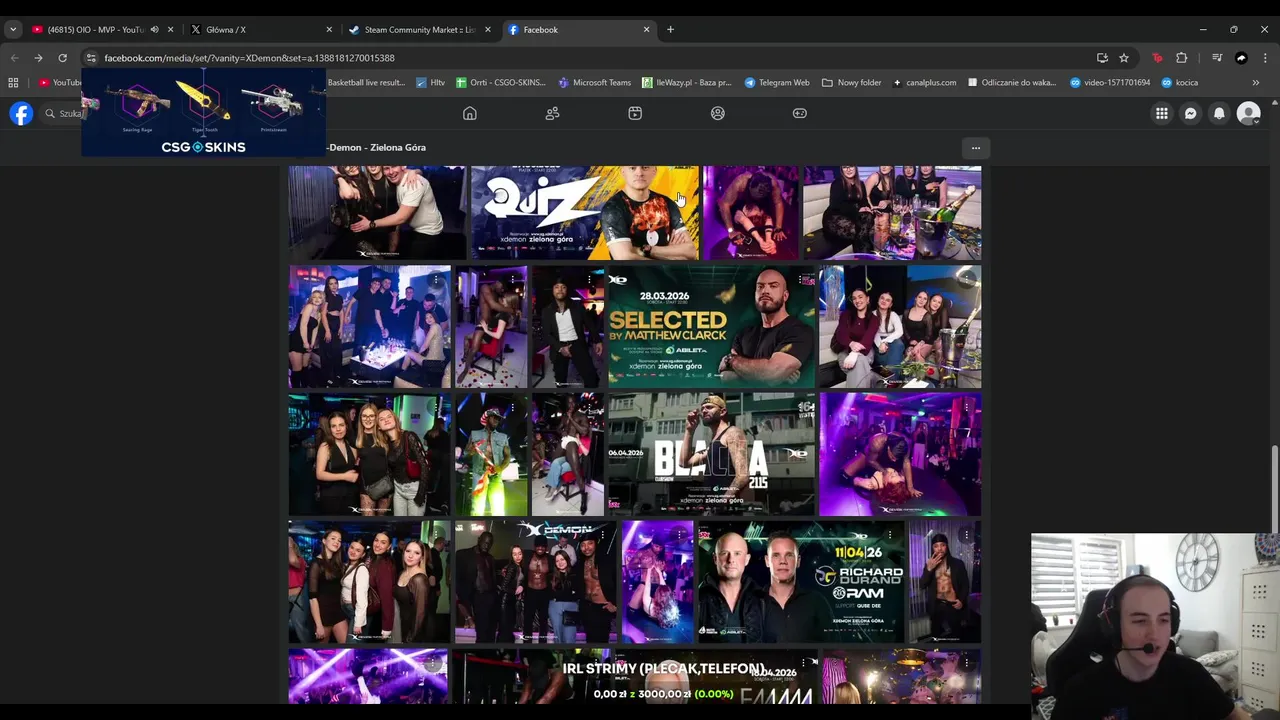Screen dimensions: 1280x720
Task: Open the Reels video icon
Action: 635,113
